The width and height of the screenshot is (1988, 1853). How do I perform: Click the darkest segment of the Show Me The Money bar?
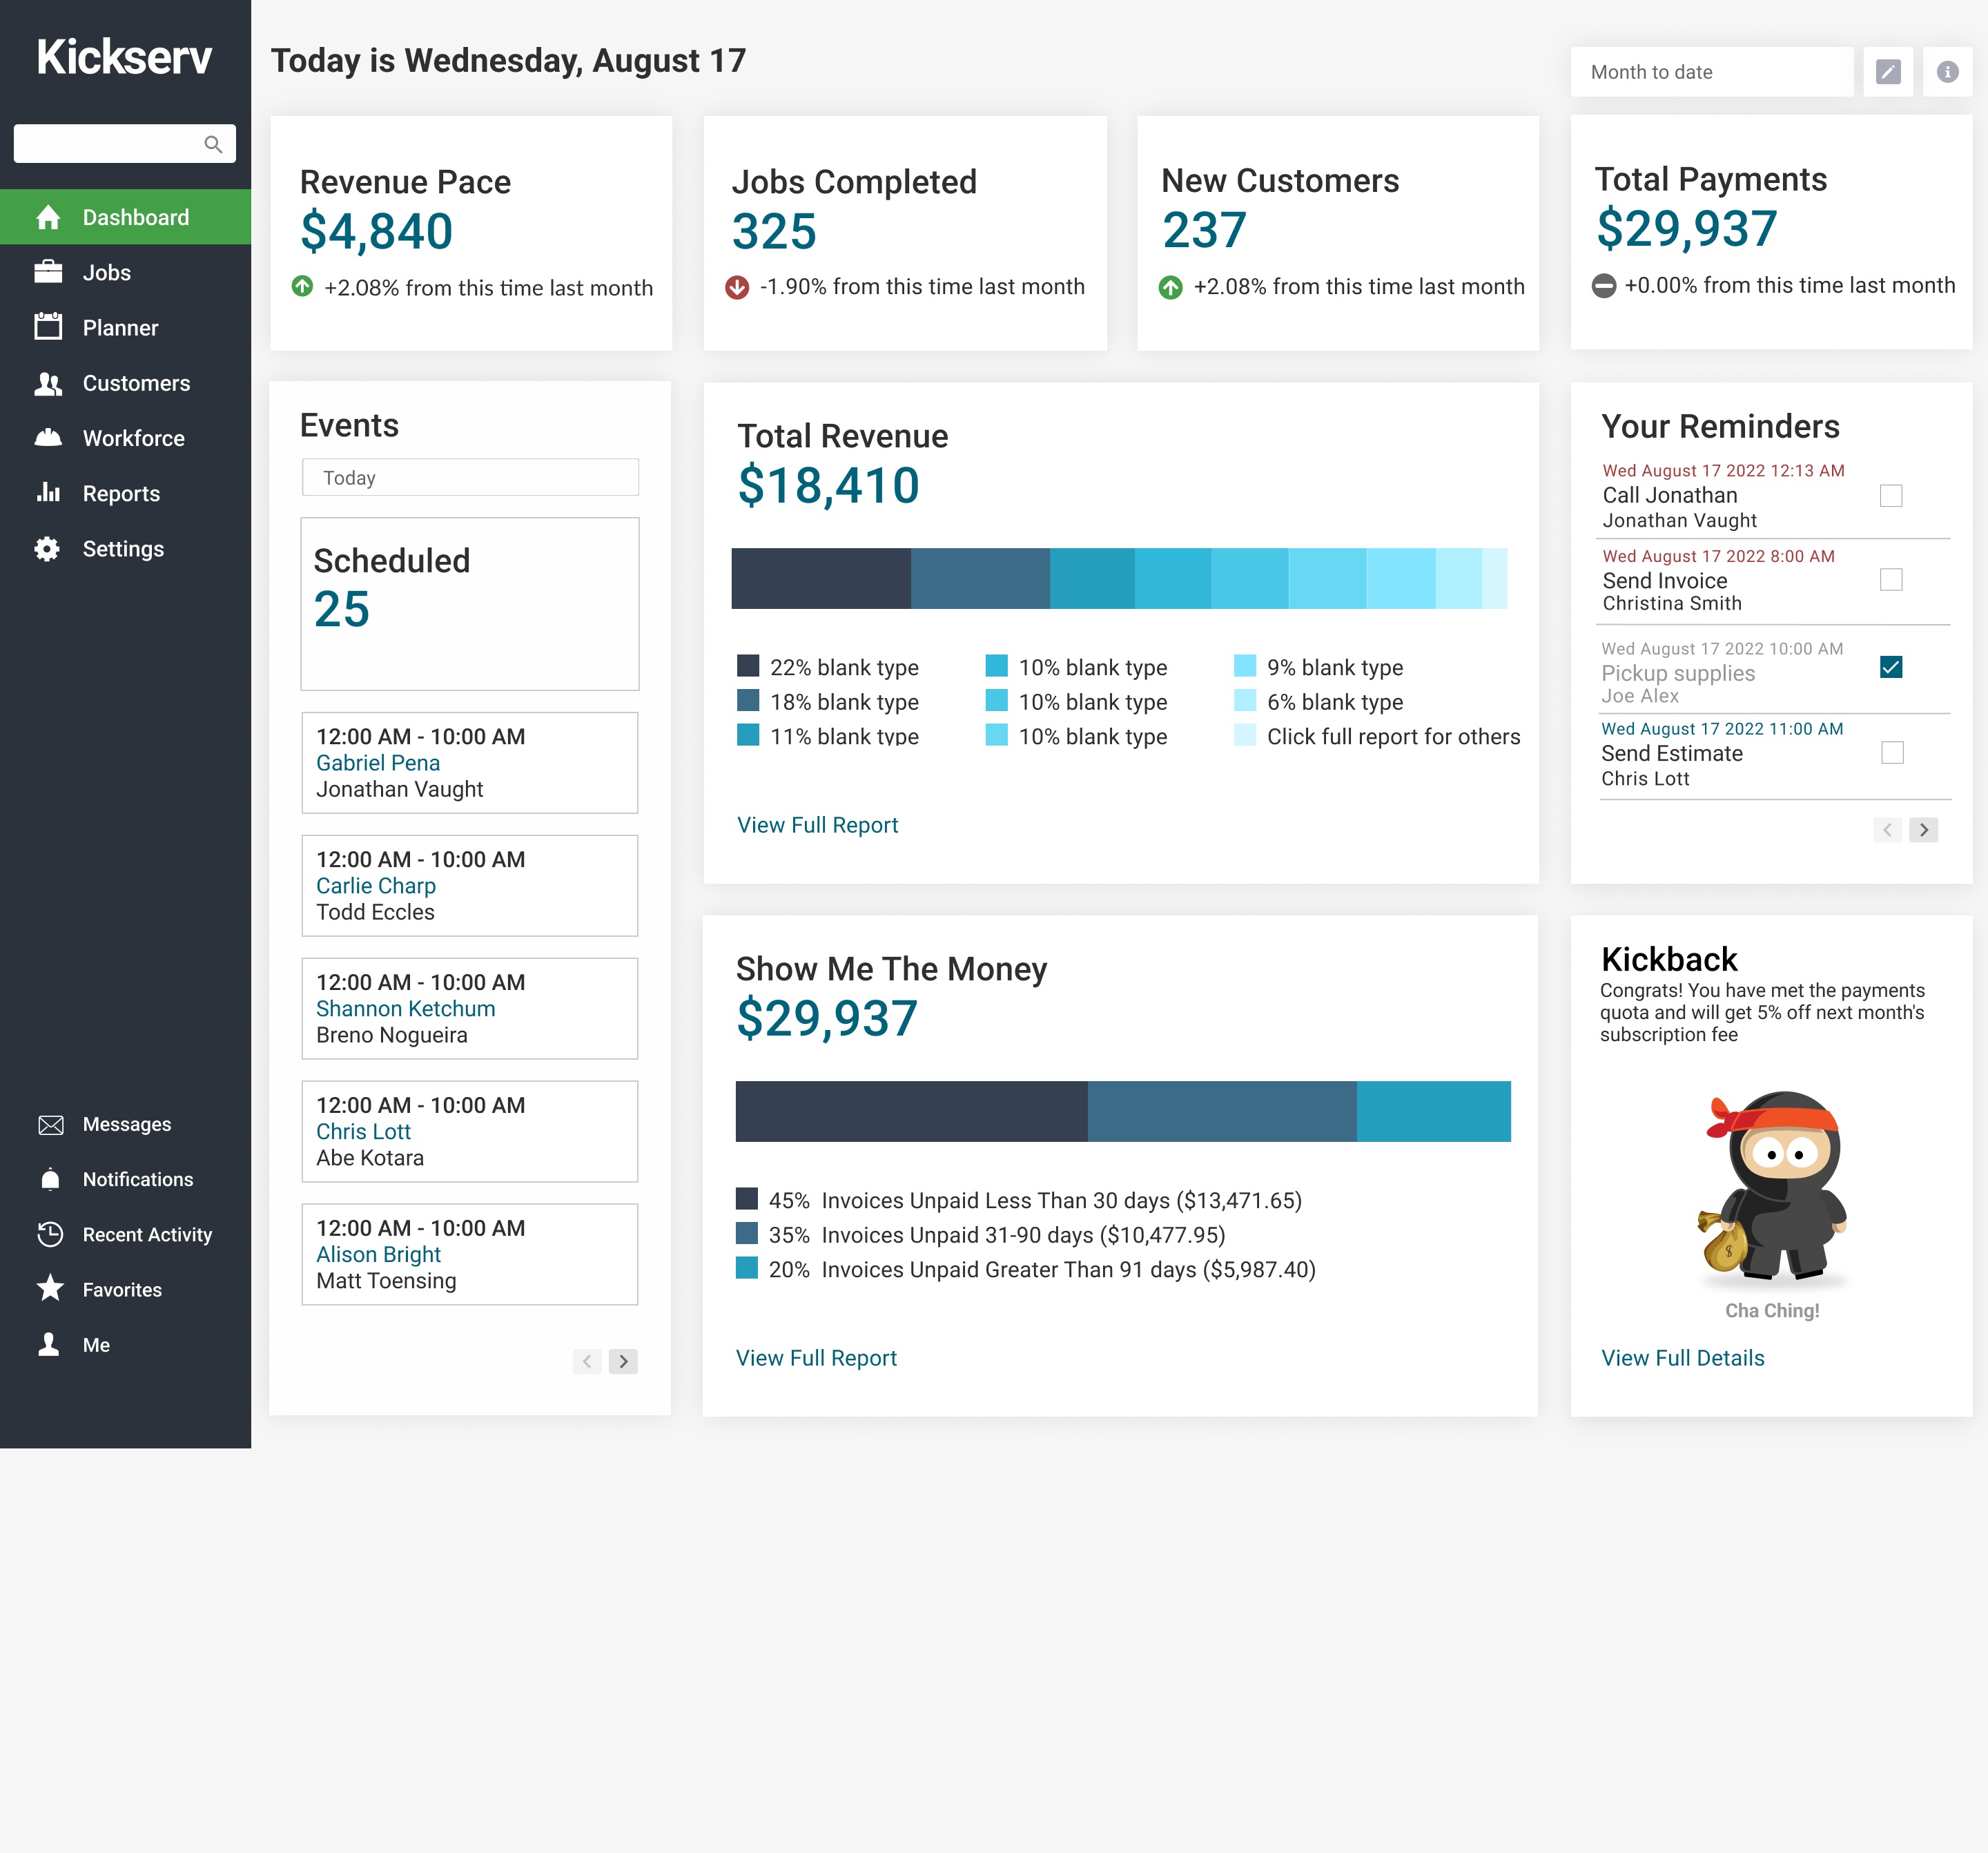(910, 1111)
